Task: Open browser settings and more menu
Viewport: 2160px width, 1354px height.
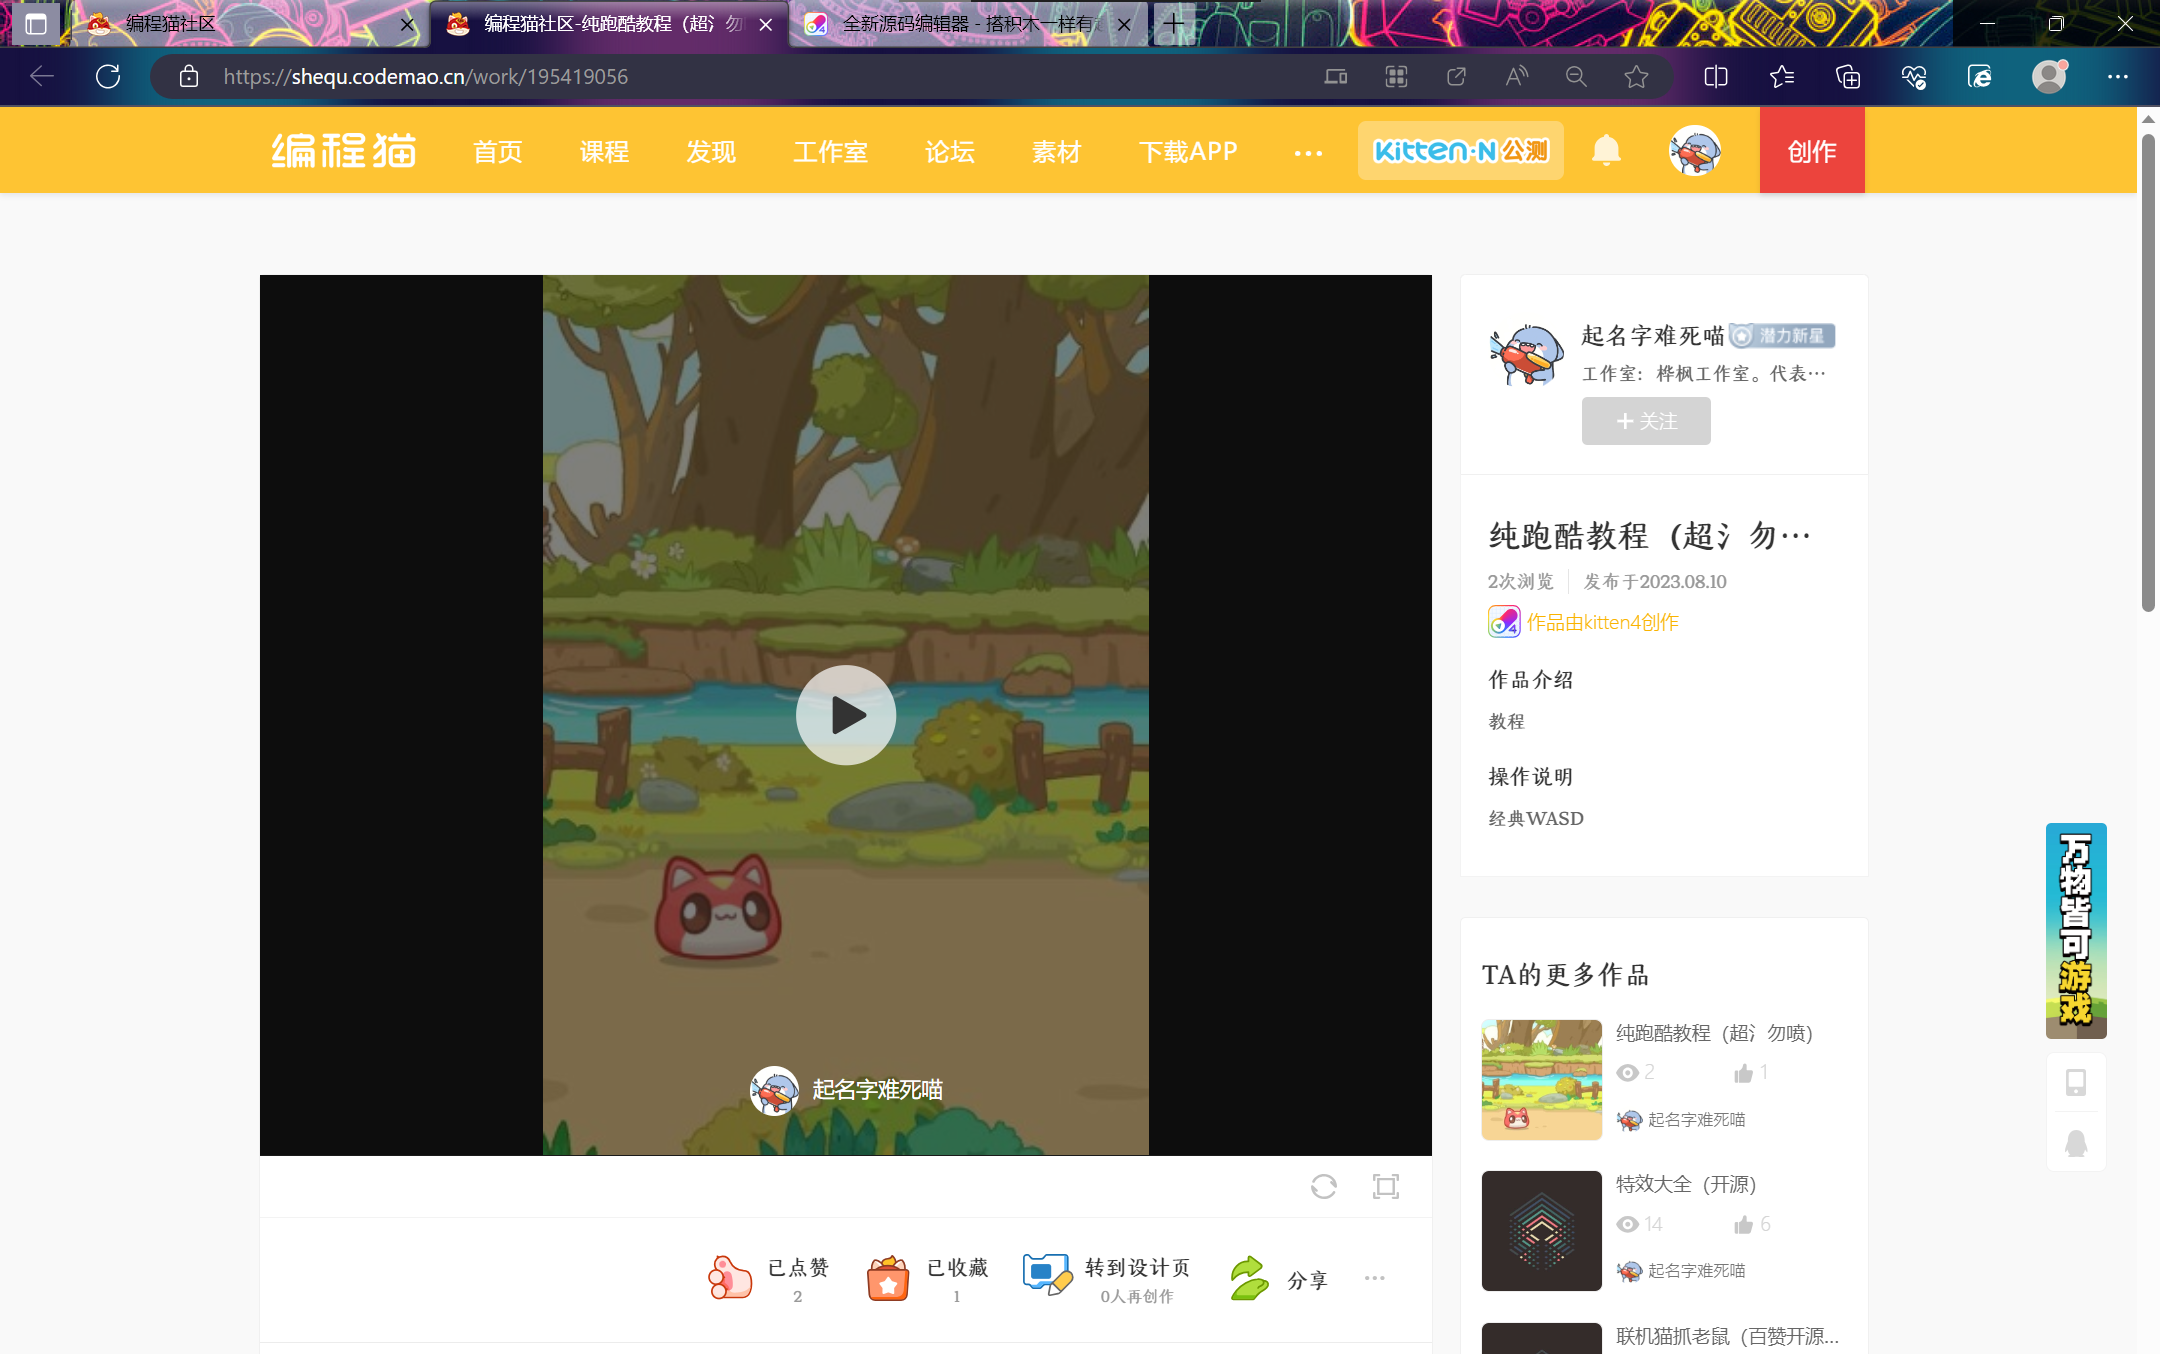Action: [2118, 76]
